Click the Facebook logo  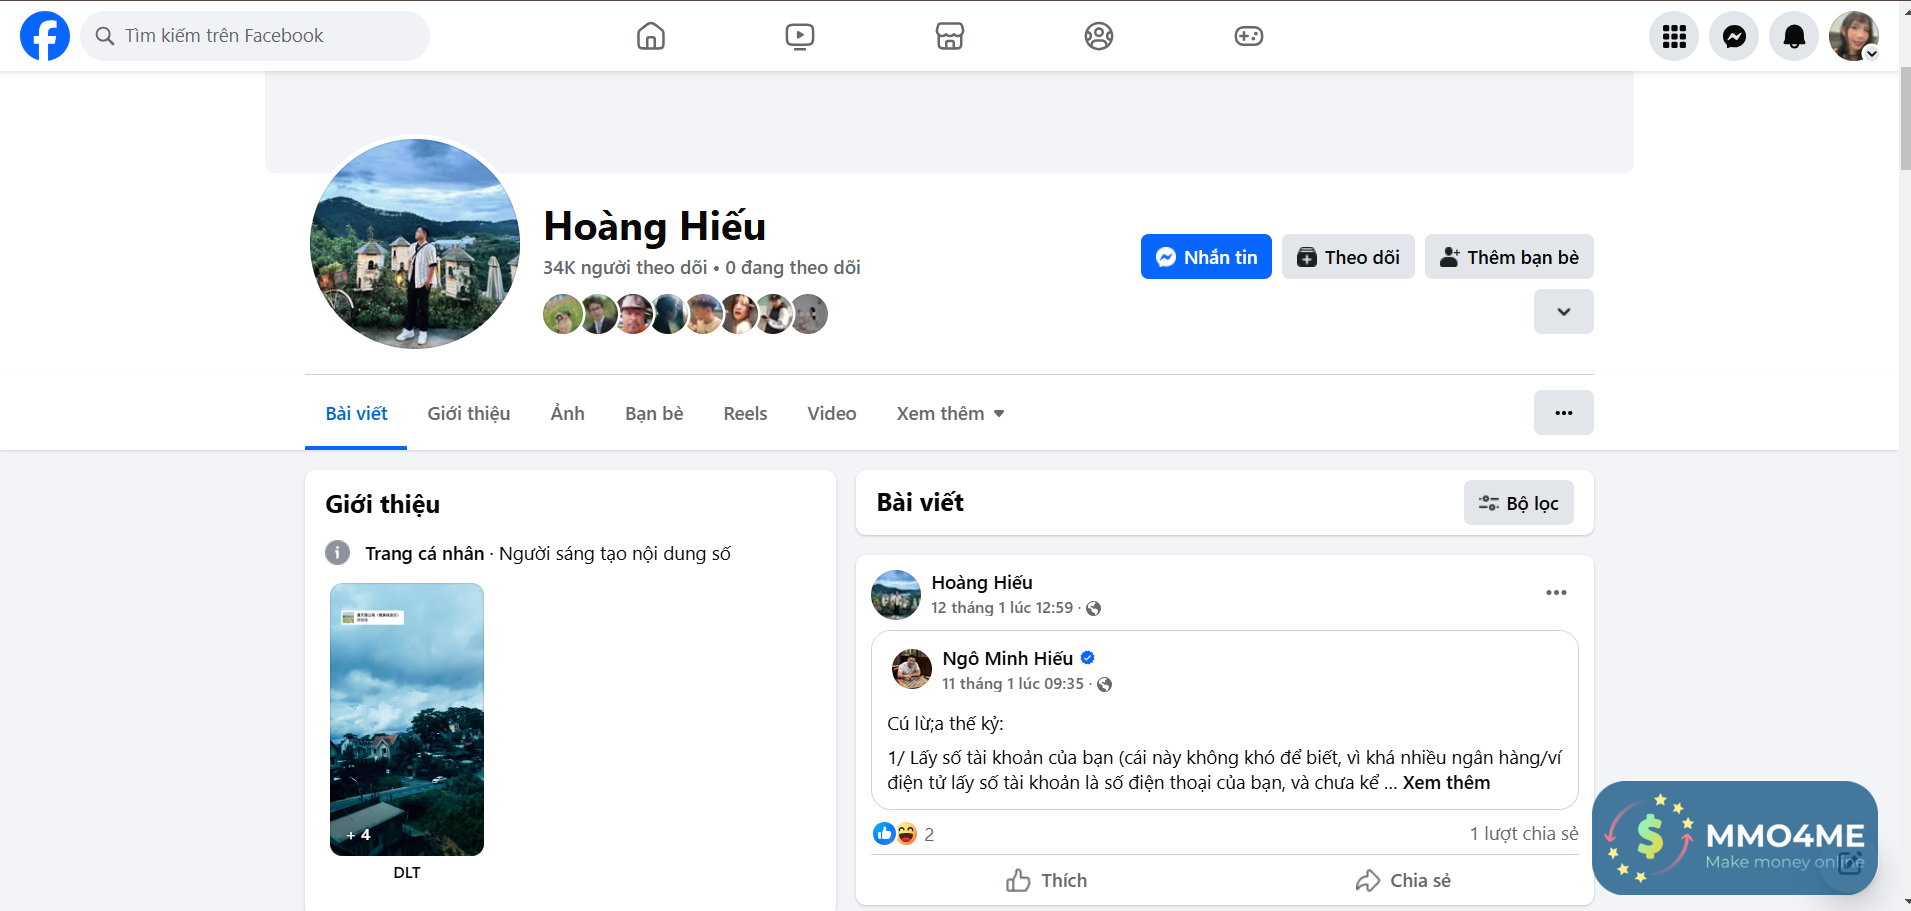click(x=45, y=36)
